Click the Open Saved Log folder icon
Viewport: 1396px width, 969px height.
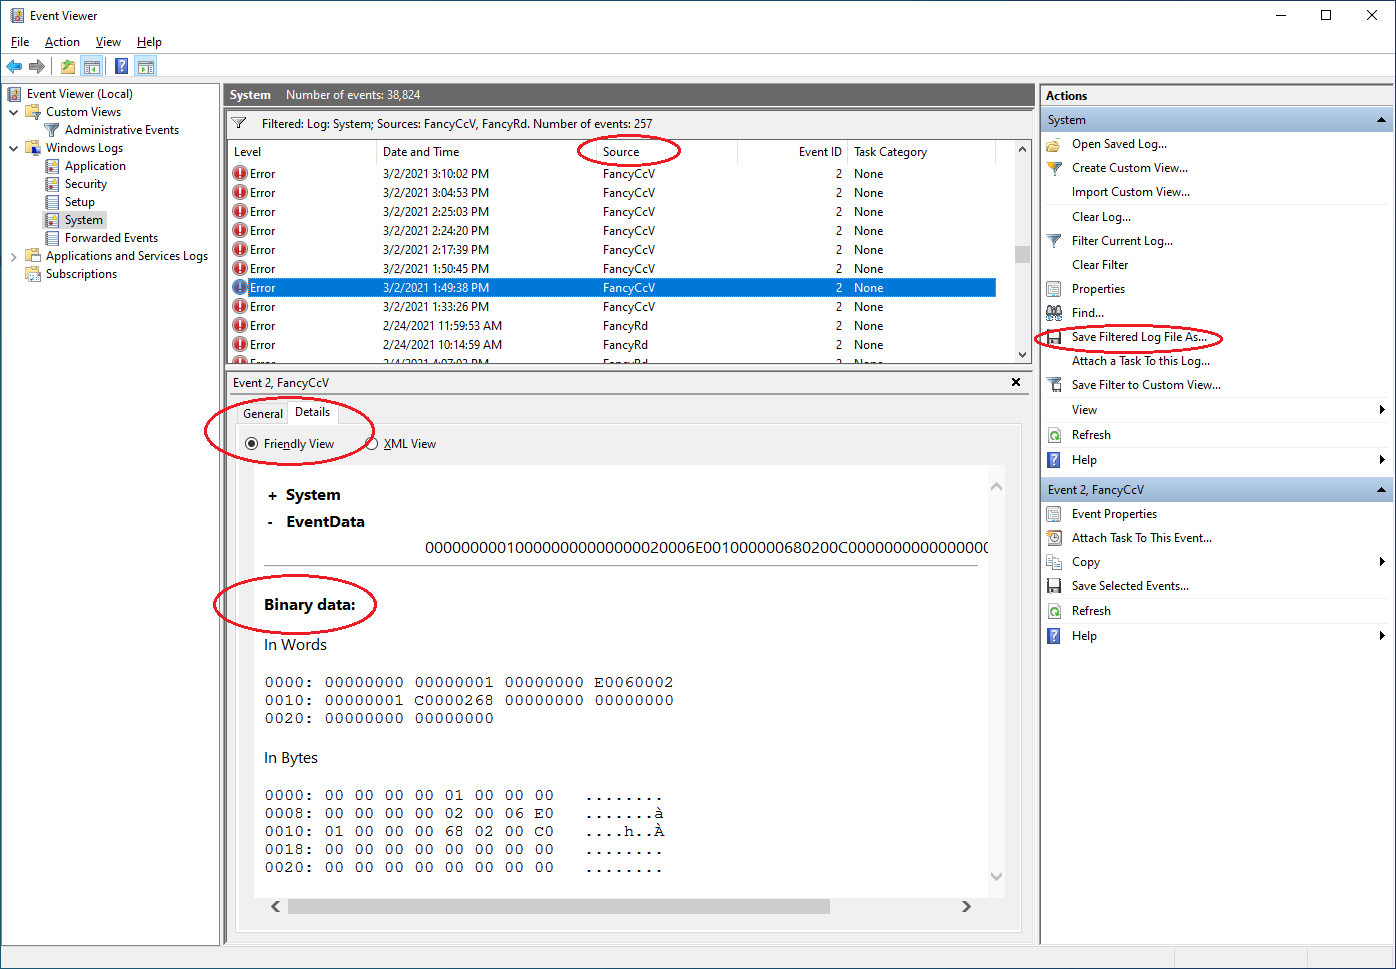[1054, 144]
